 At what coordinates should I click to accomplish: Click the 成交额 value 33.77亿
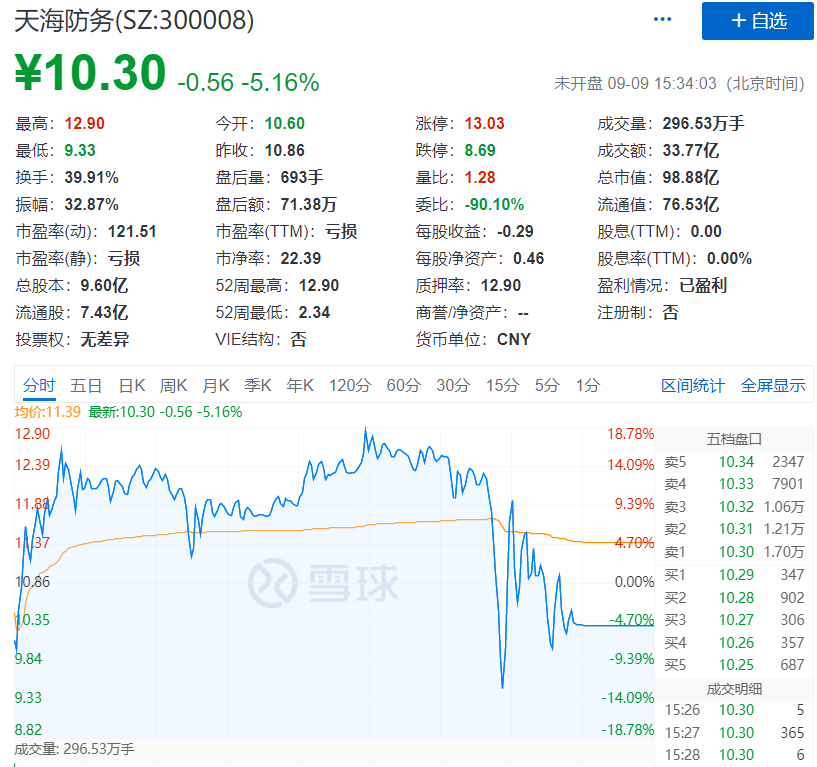[690, 151]
